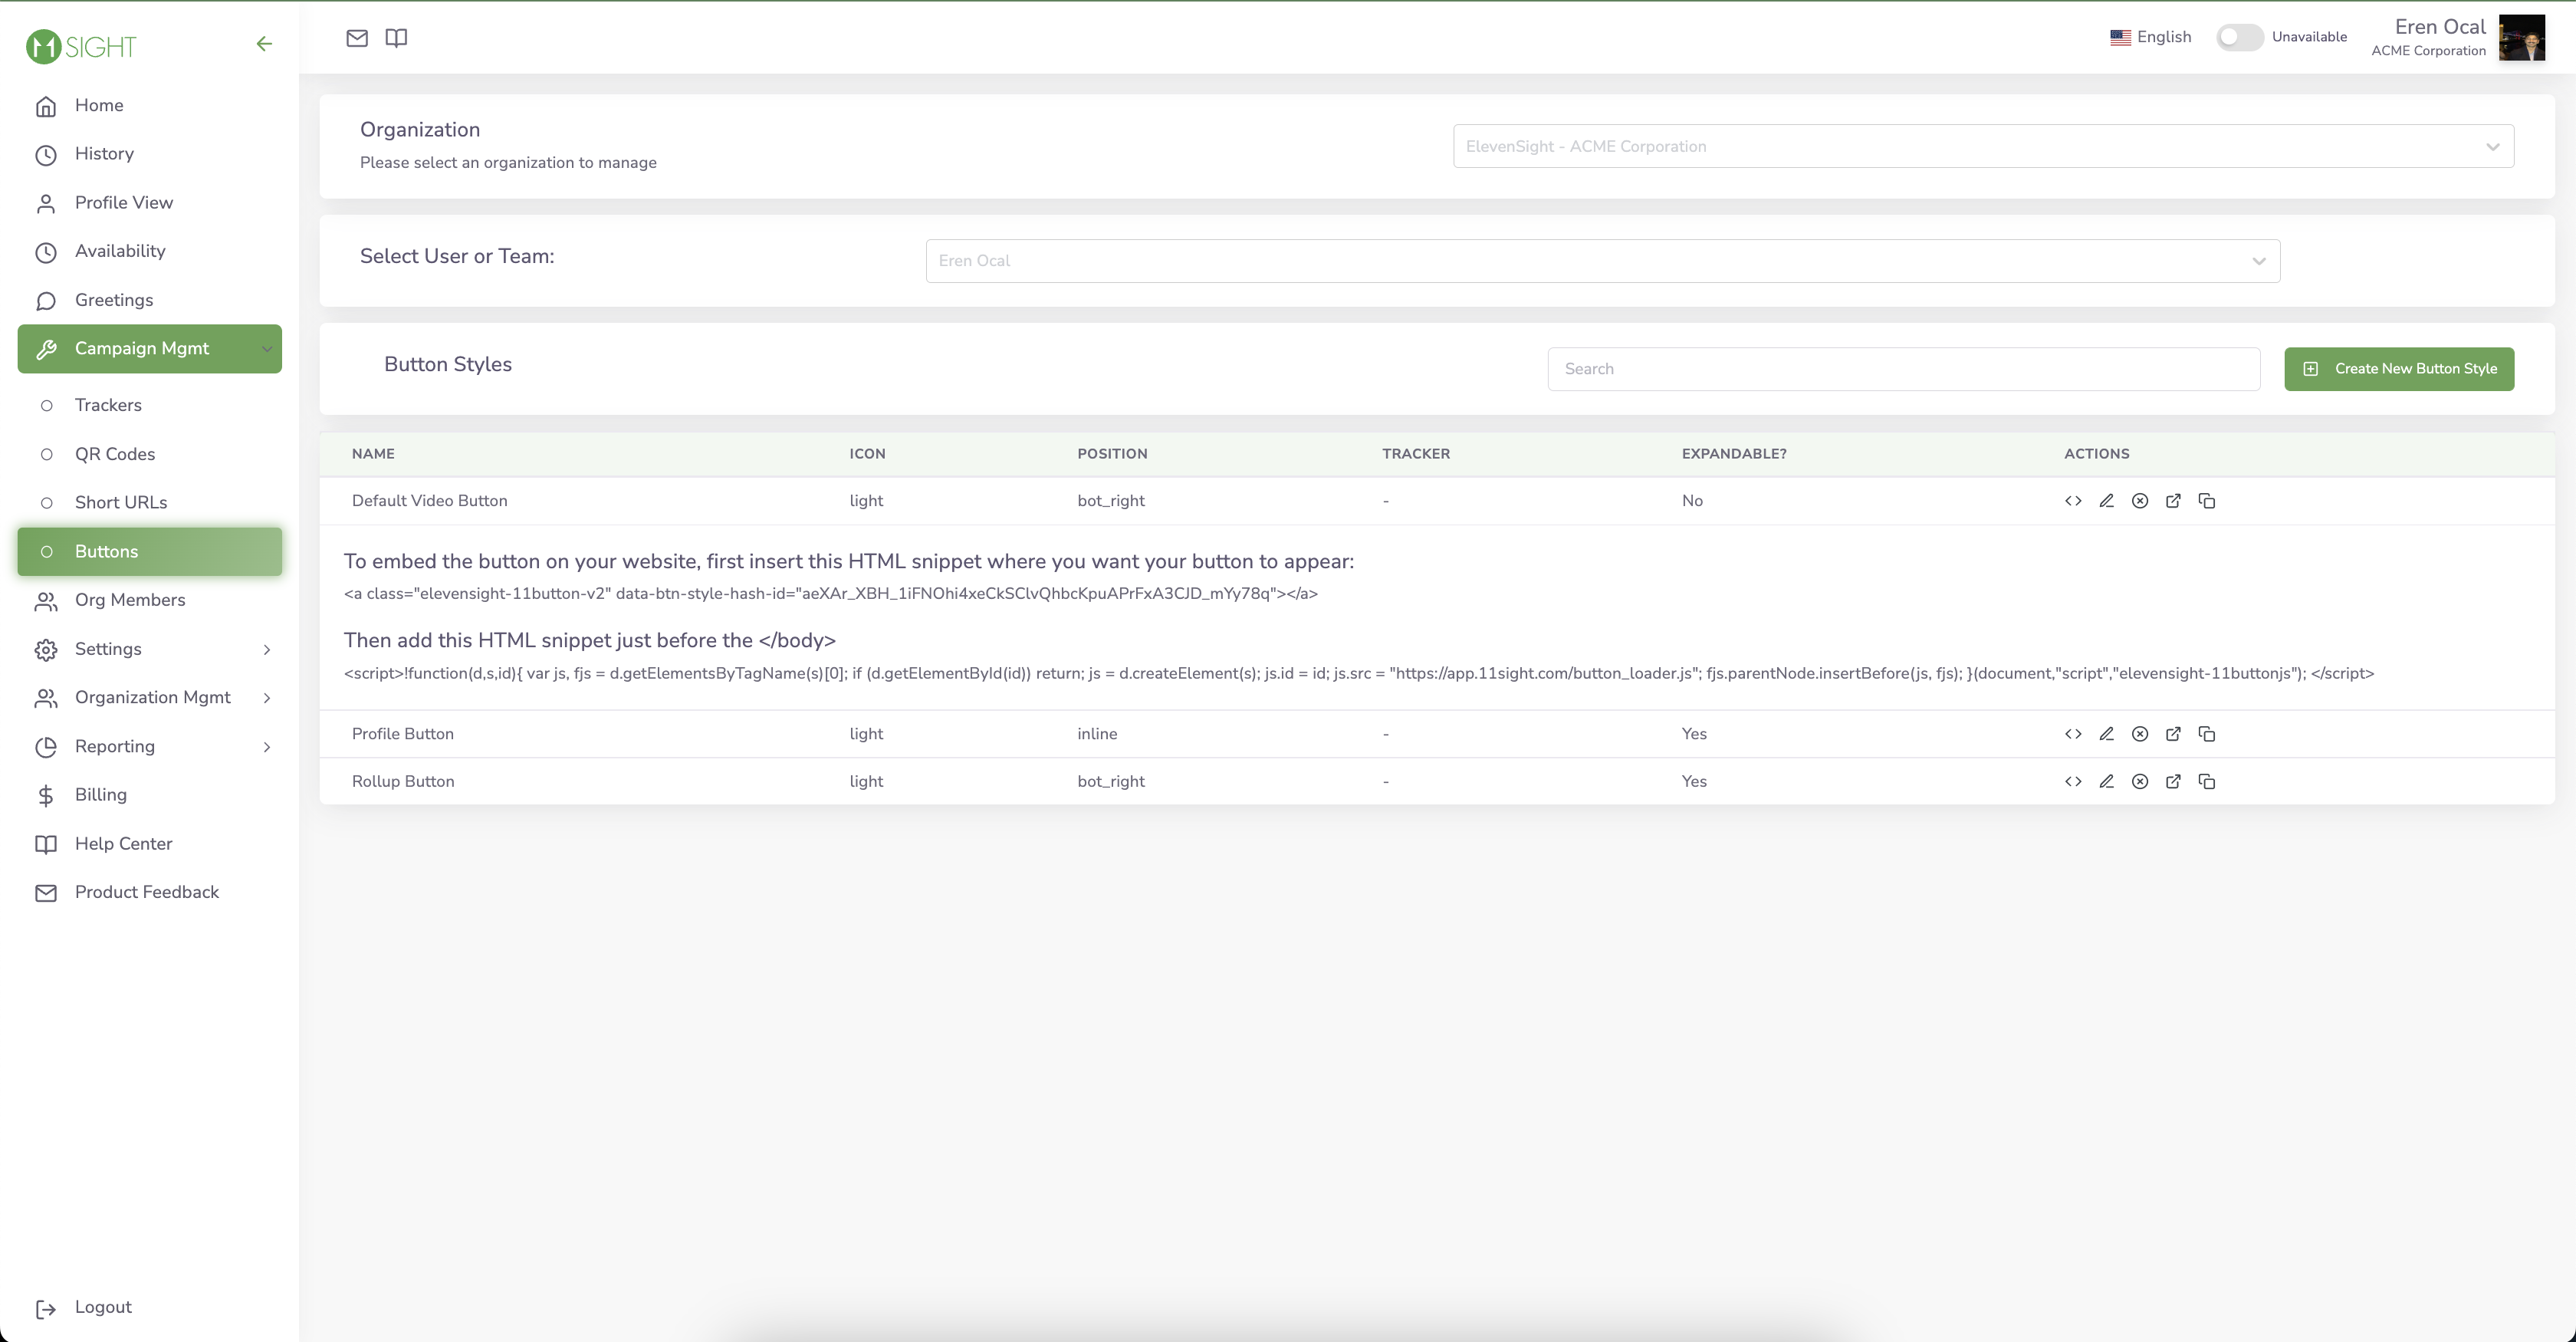
Task: Copy the Rollup Button style
Action: tap(2207, 782)
